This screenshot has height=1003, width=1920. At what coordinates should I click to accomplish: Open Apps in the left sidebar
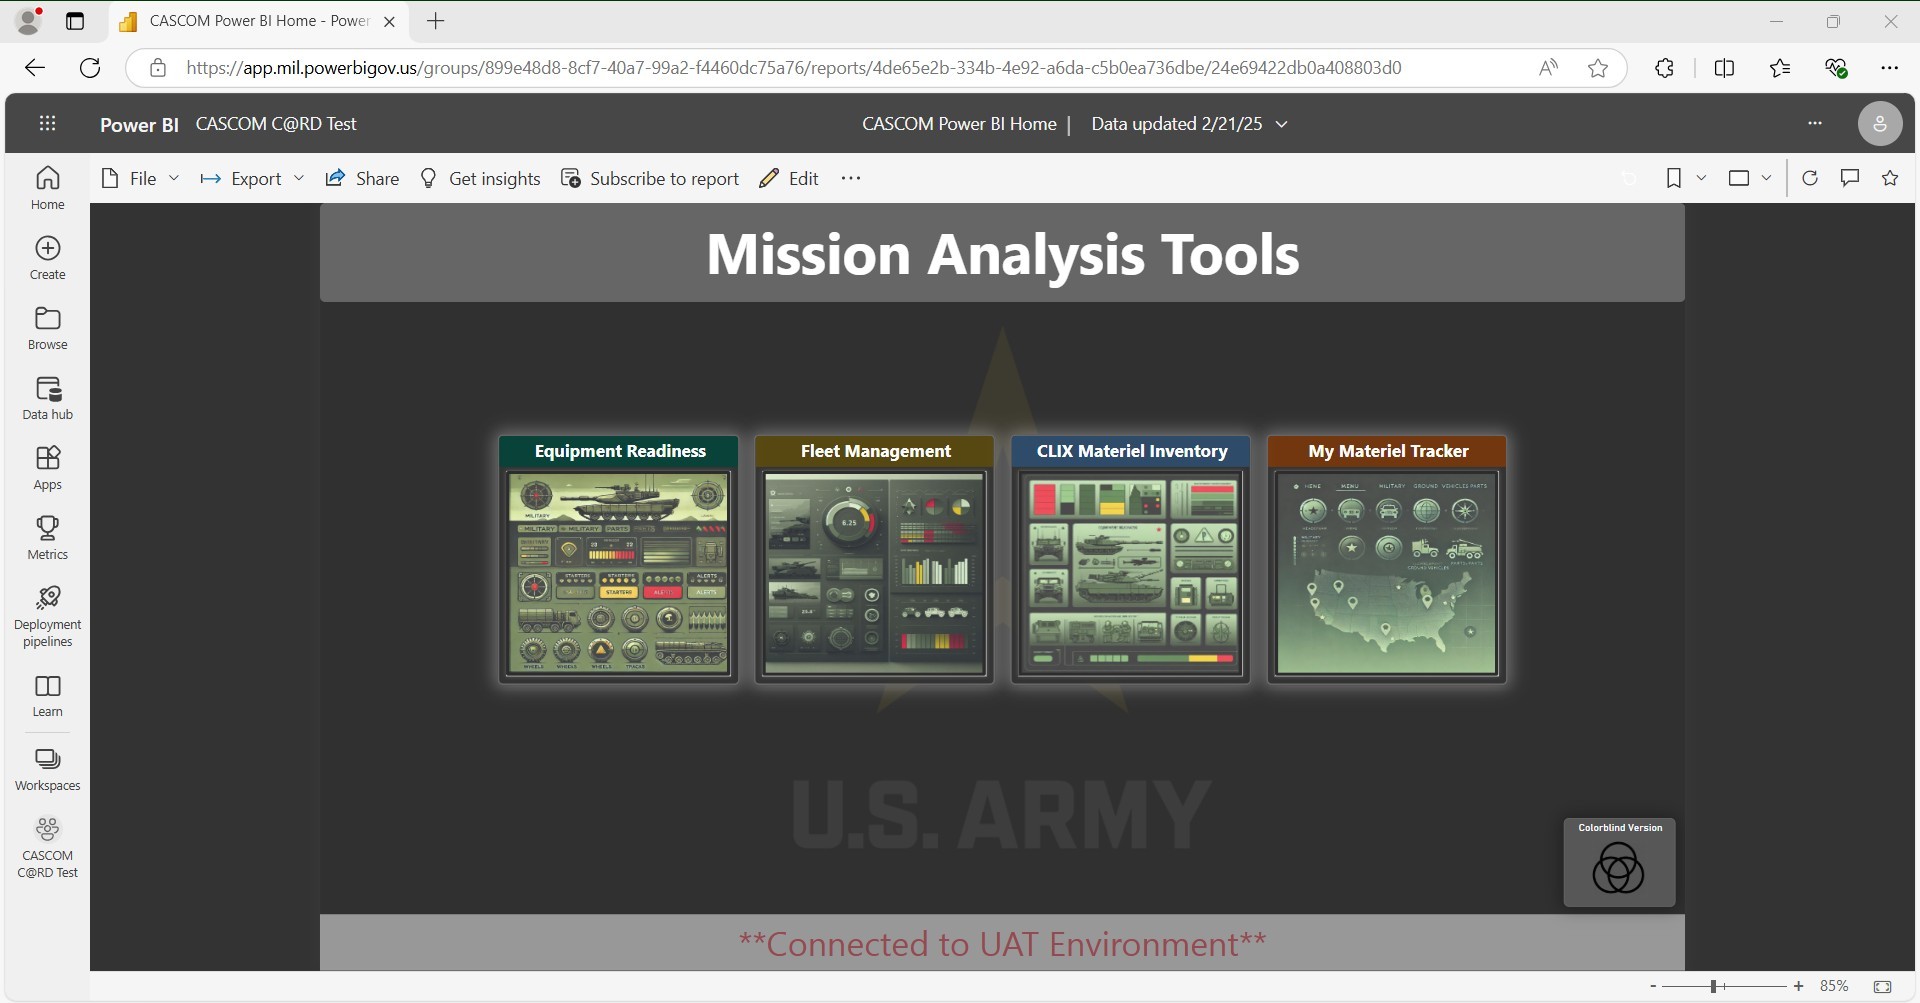click(47, 468)
